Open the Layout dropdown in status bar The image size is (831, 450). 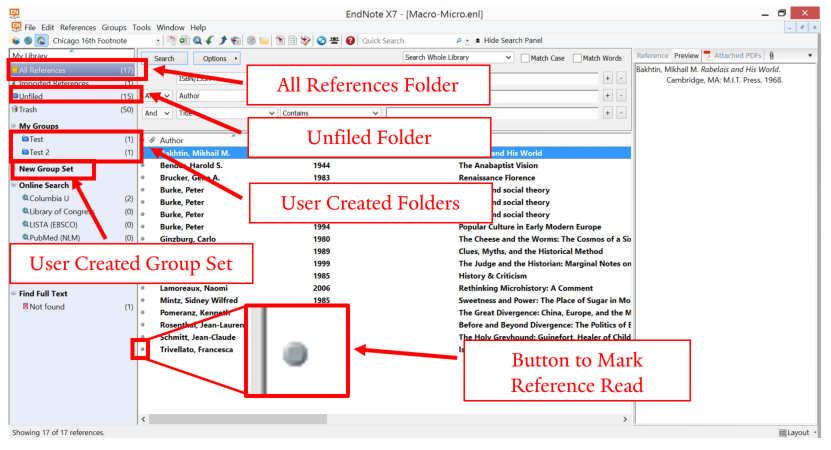798,433
